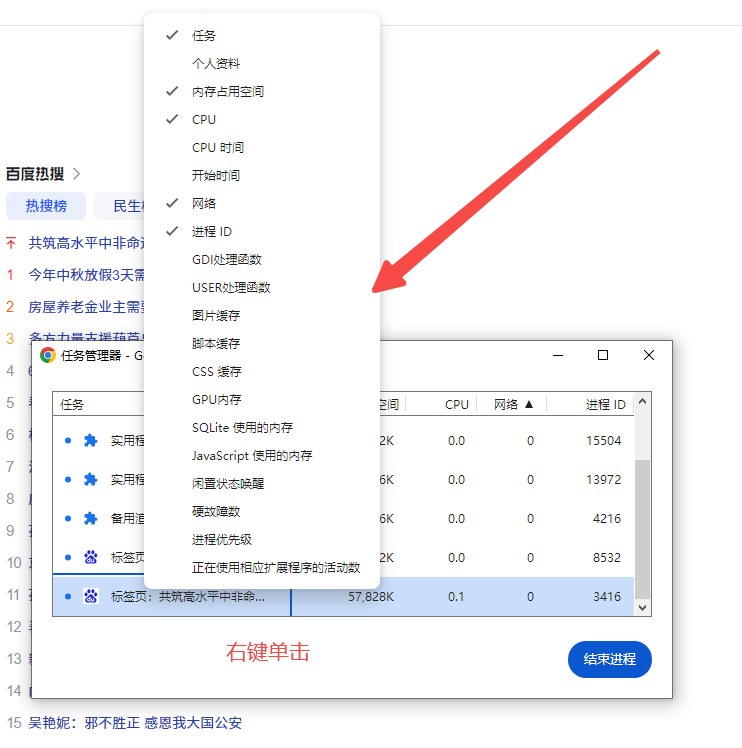742x748 pixels.
Task: Select 正在使用相应扩展程序的活动数 menu entry
Action: (x=262, y=568)
